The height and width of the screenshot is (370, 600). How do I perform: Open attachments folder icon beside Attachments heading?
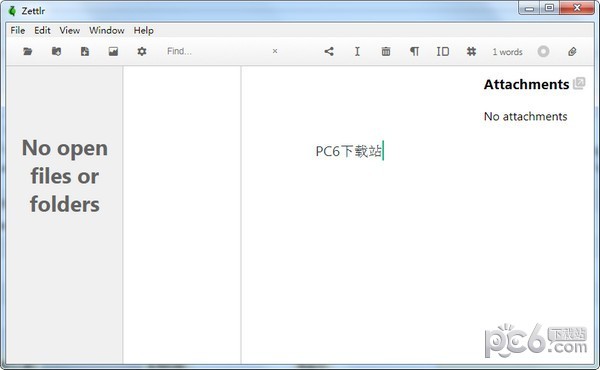tap(579, 83)
